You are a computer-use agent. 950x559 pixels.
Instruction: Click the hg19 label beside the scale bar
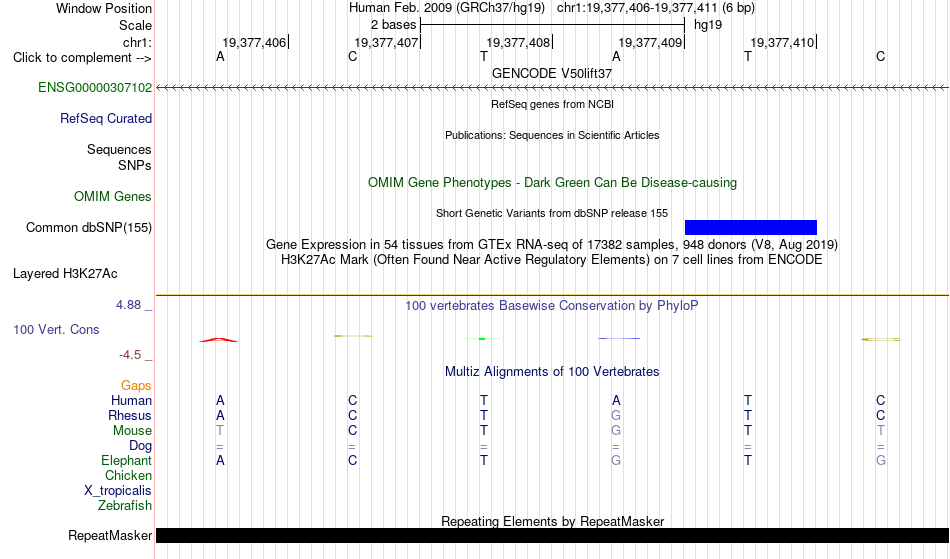pos(708,25)
